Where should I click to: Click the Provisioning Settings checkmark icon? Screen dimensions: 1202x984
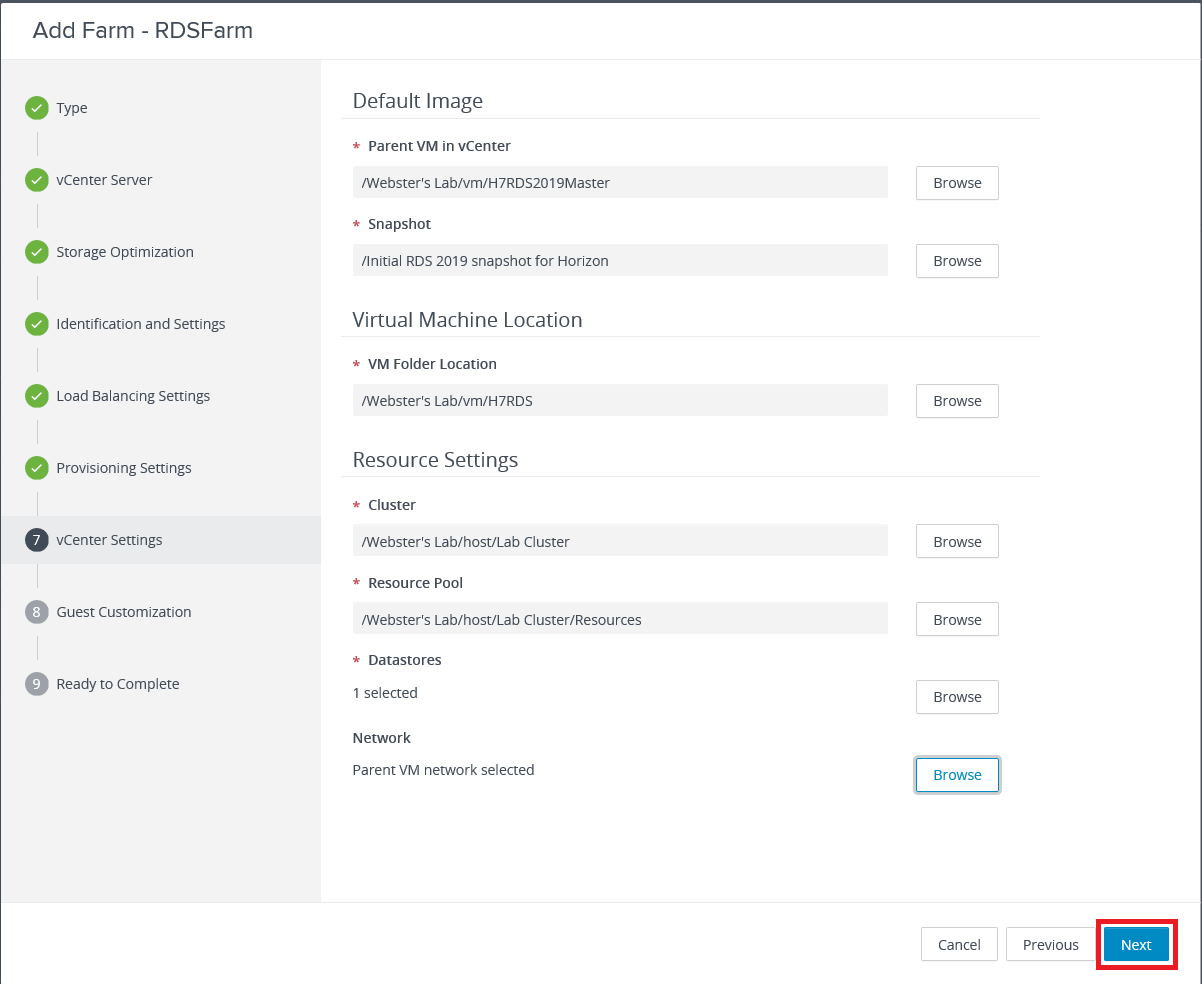tap(37, 468)
